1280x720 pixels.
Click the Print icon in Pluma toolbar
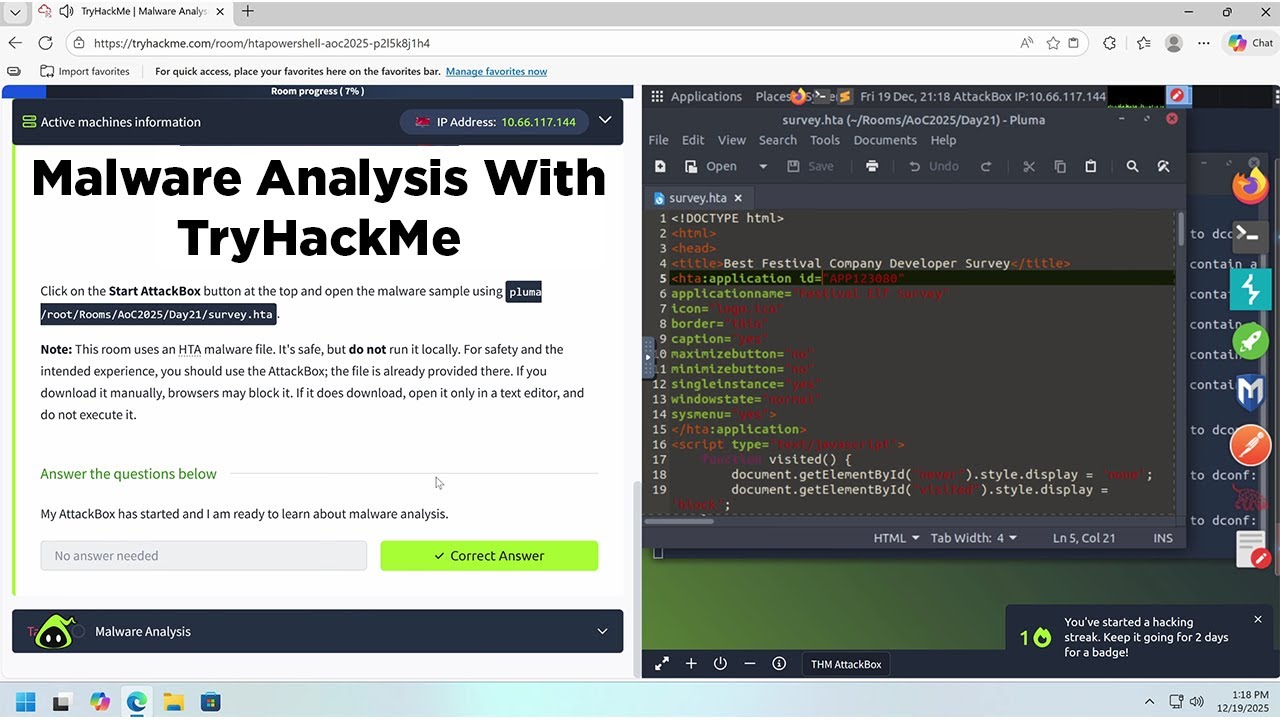[x=872, y=167]
